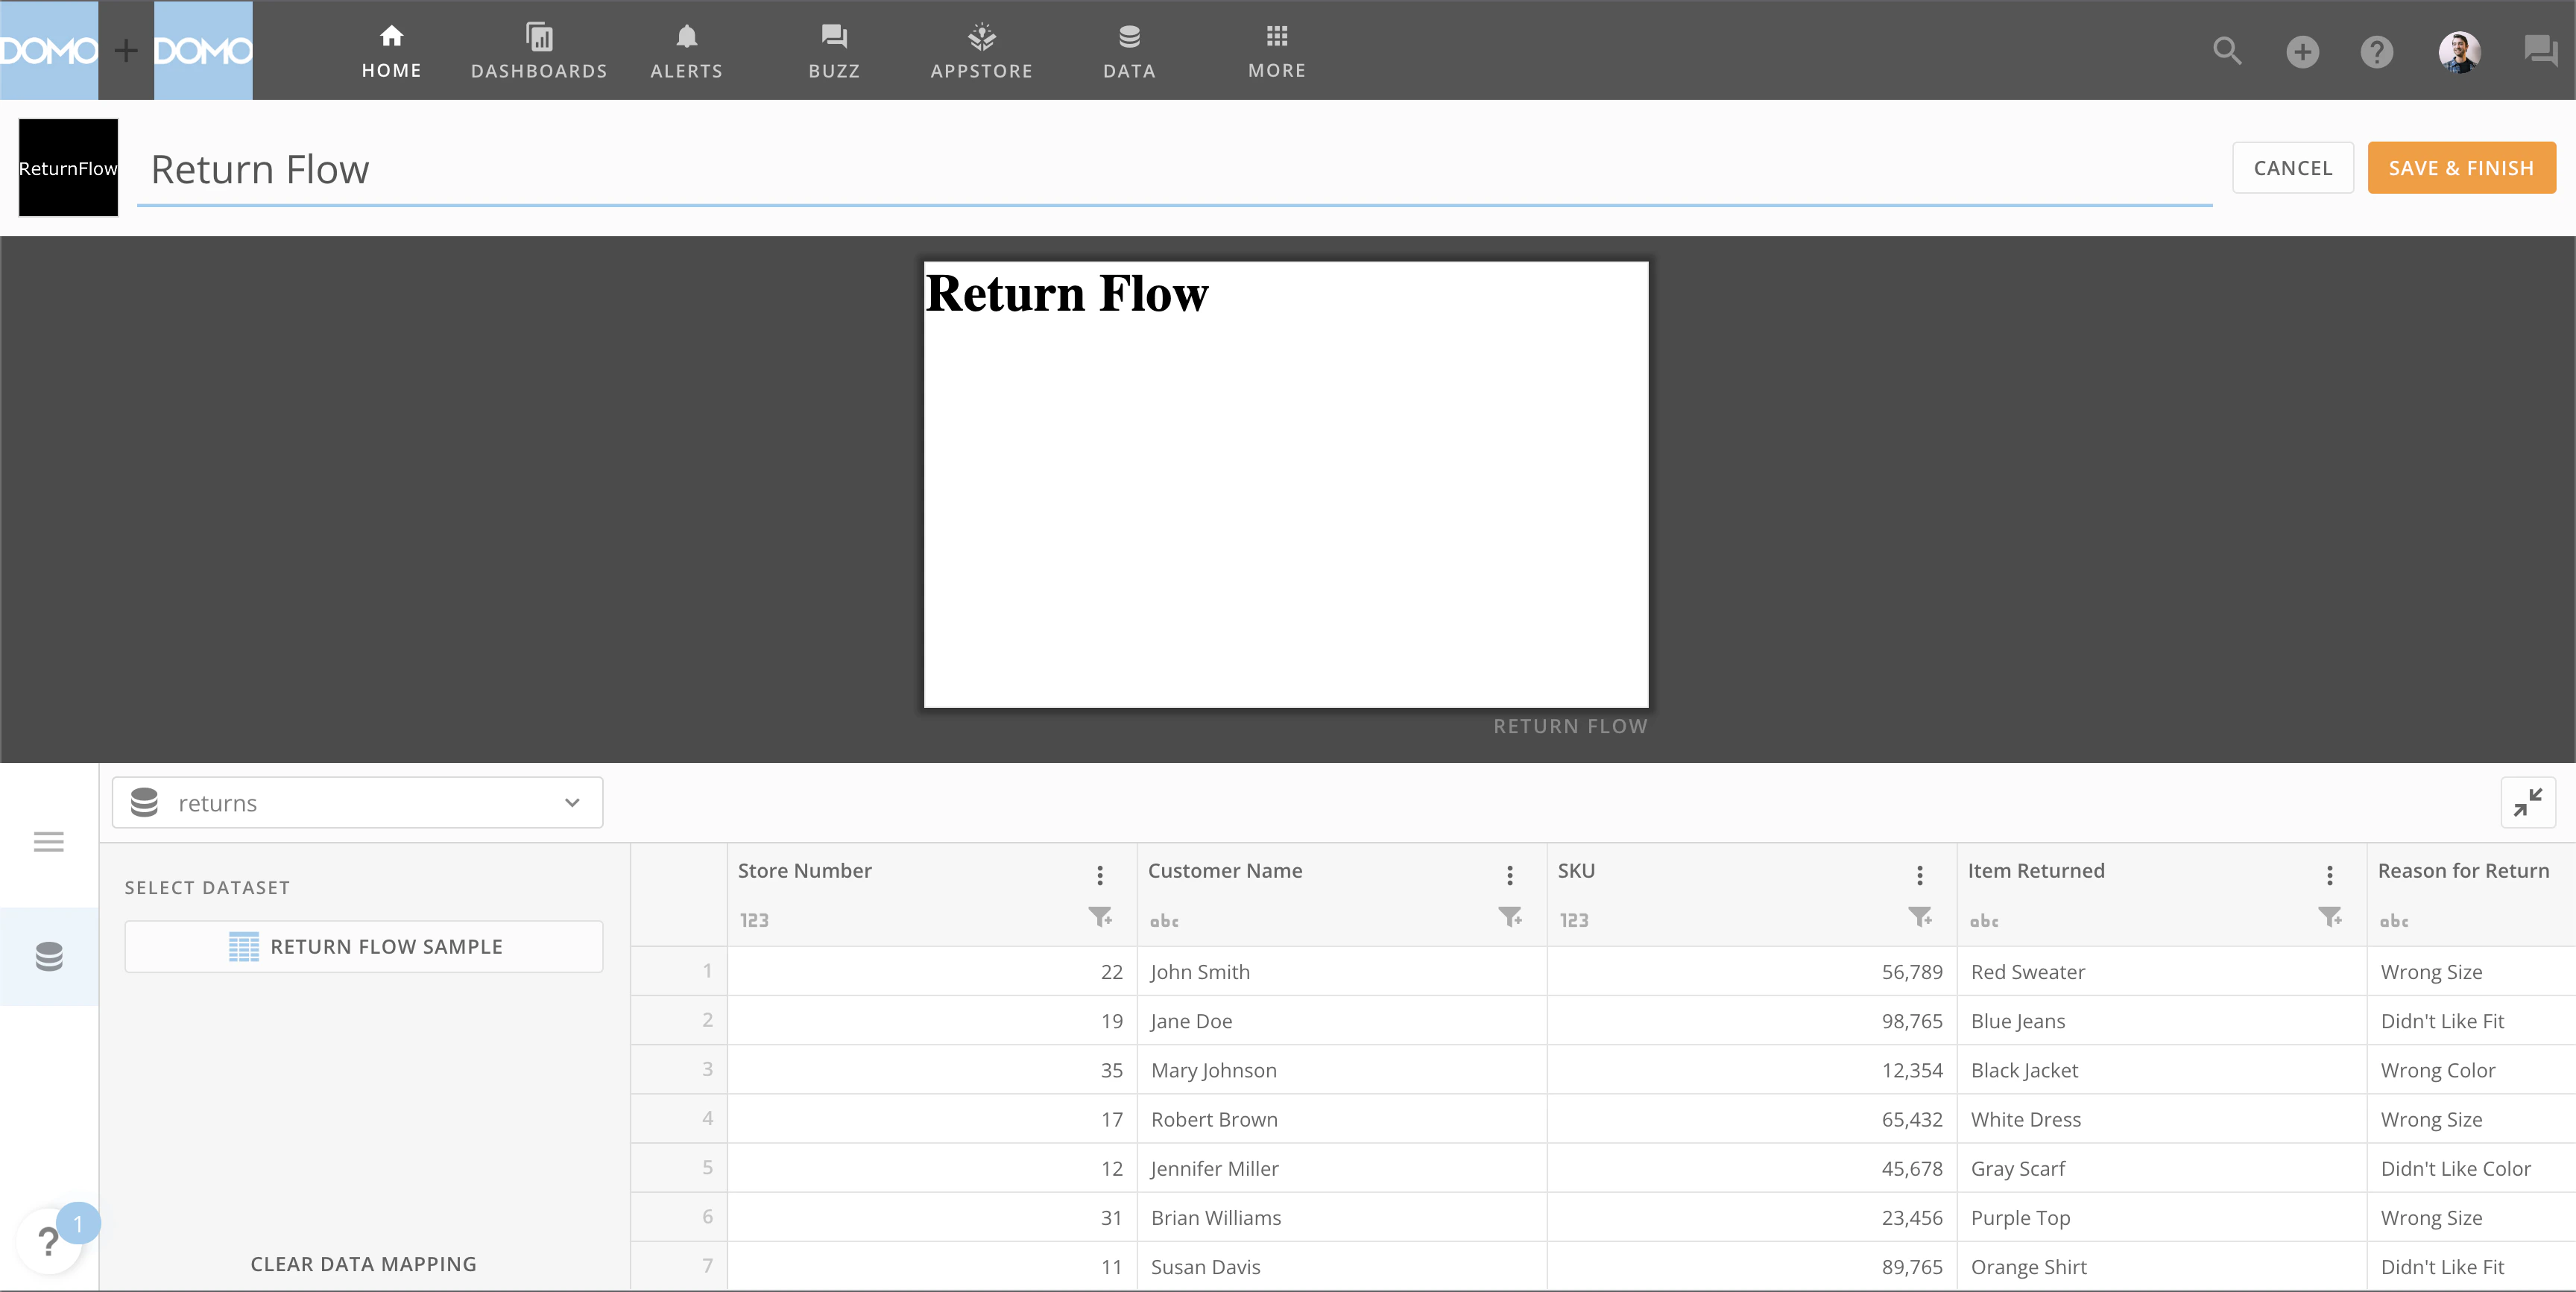Click the search magnifier icon
The height and width of the screenshot is (1292, 2576).
pyautogui.click(x=2226, y=51)
